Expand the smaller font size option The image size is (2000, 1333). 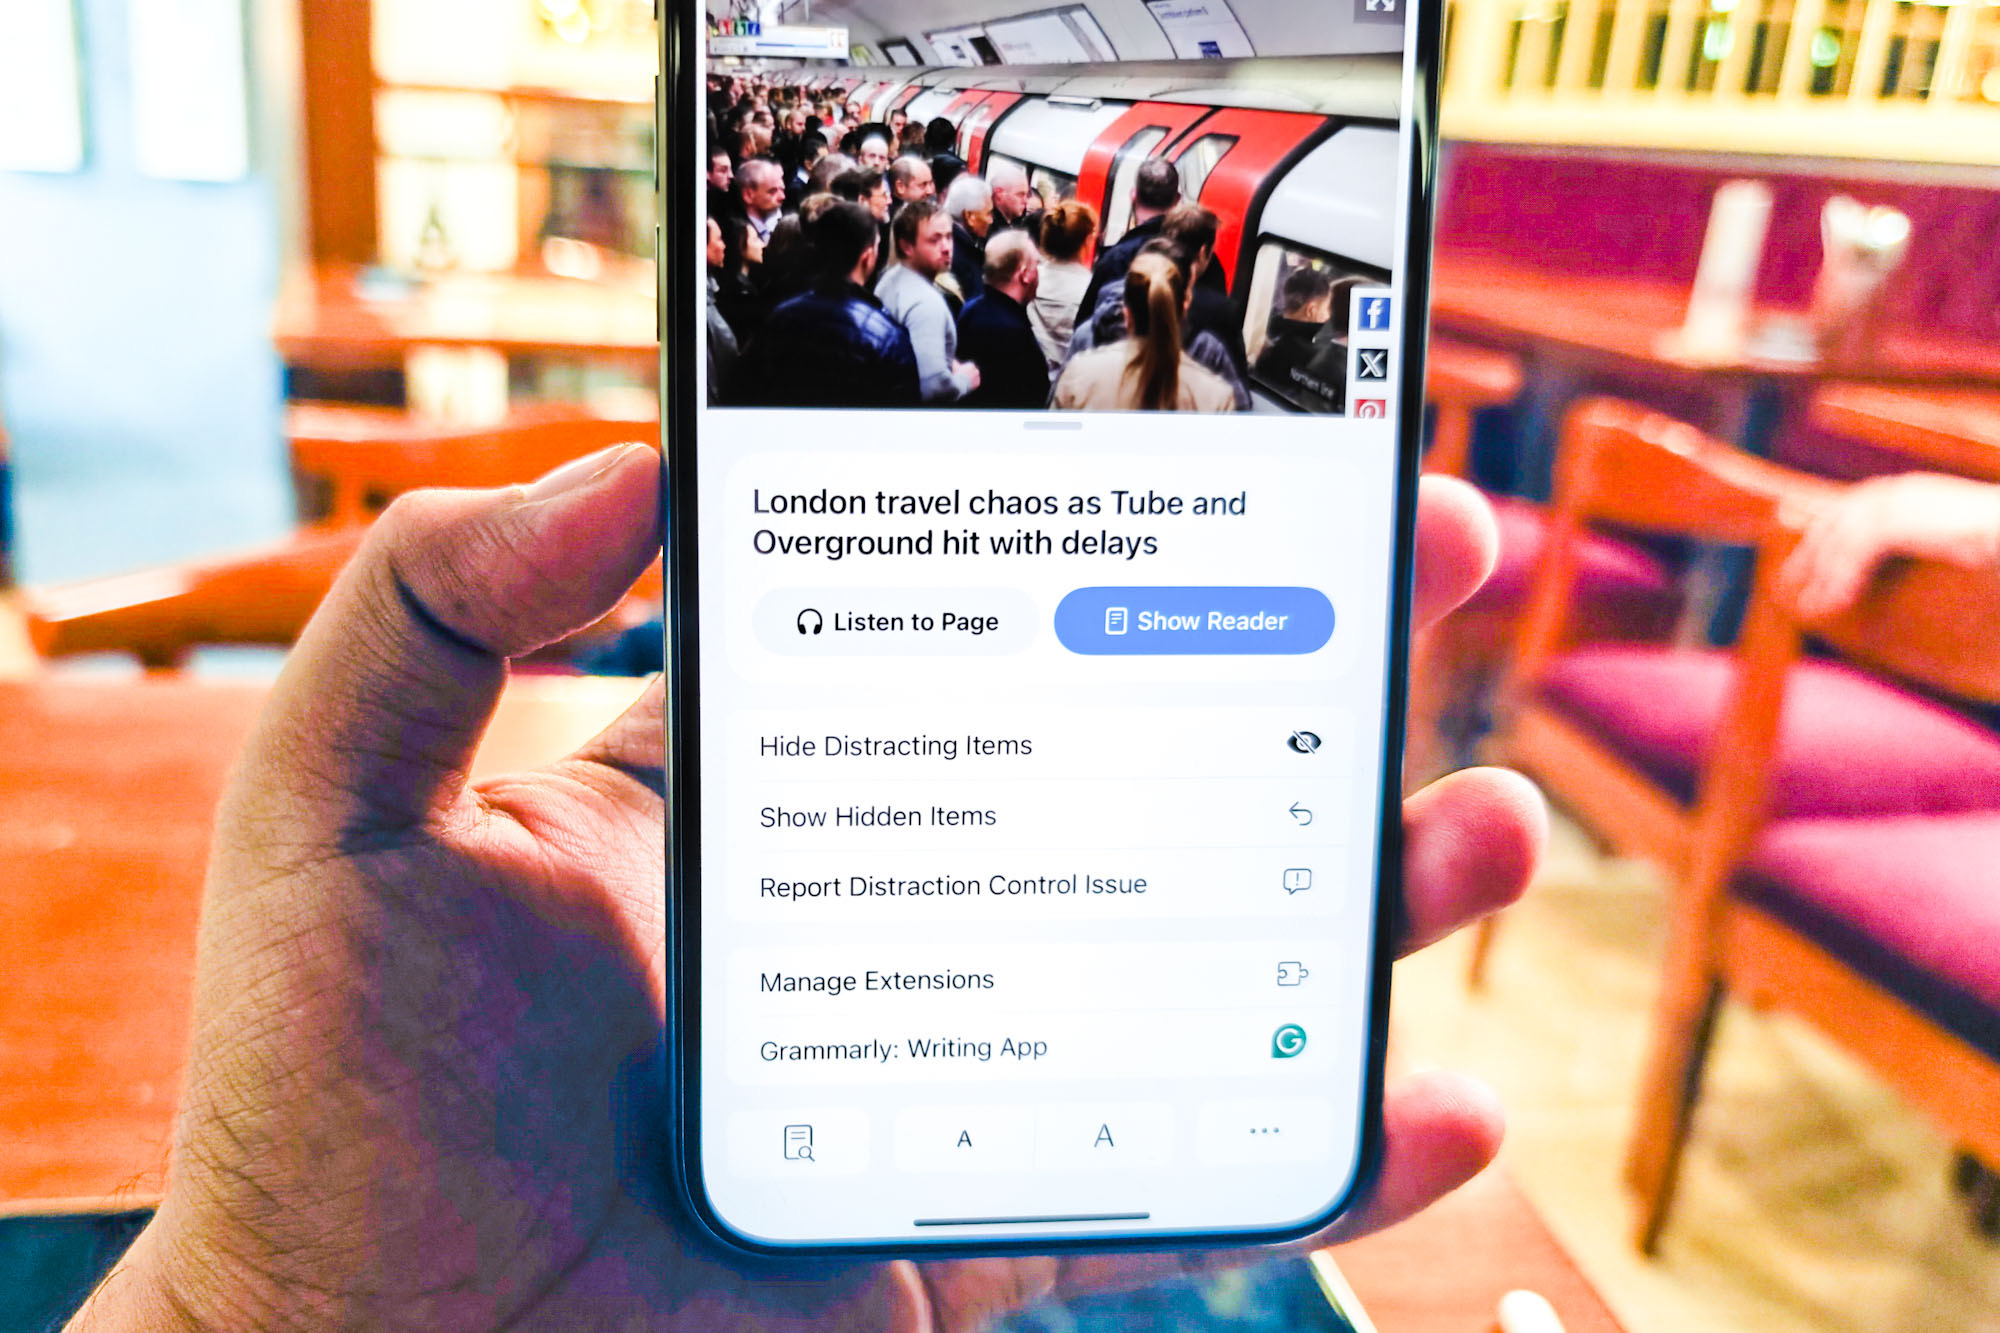tap(965, 1138)
